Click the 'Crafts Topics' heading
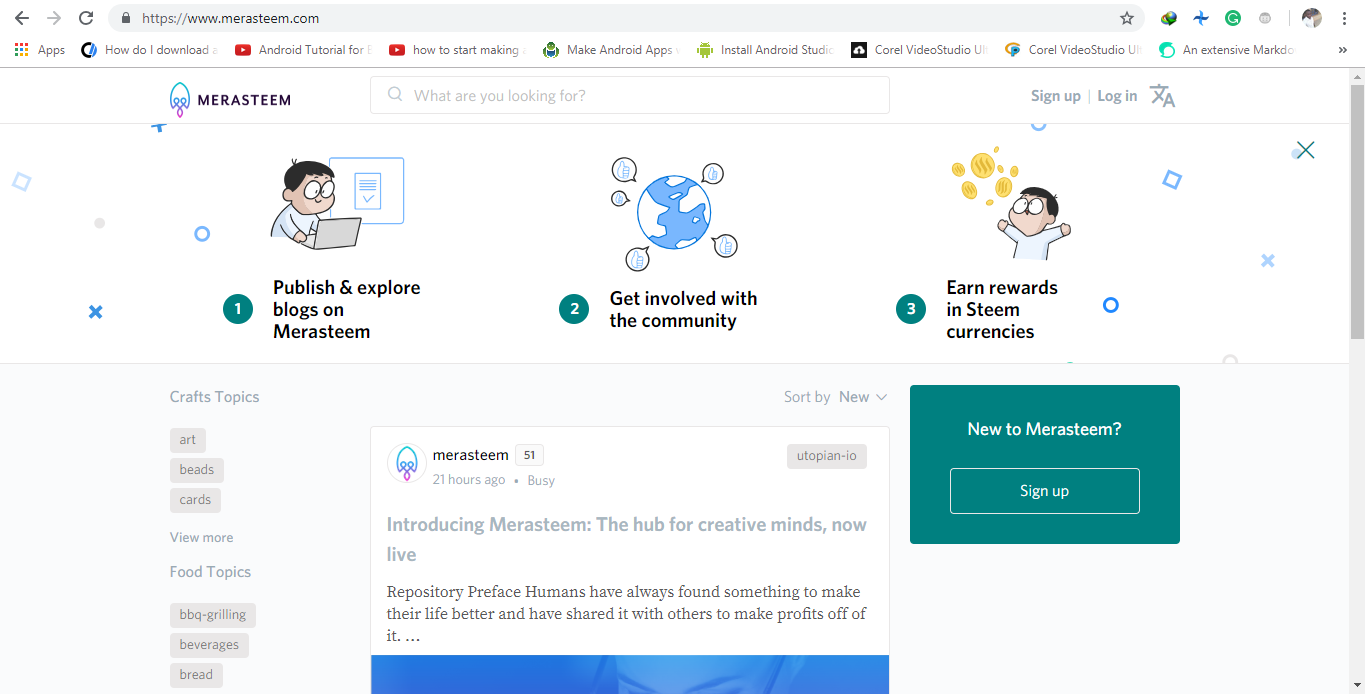The width and height of the screenshot is (1365, 694). (214, 397)
